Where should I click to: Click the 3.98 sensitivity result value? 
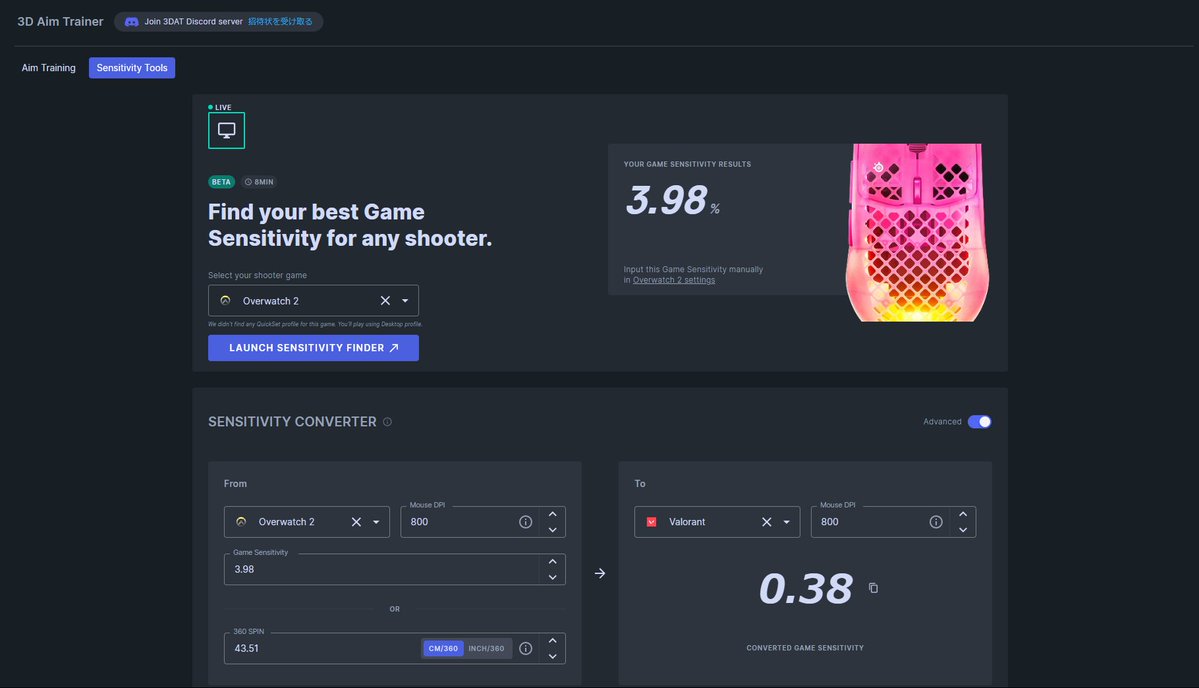(666, 200)
